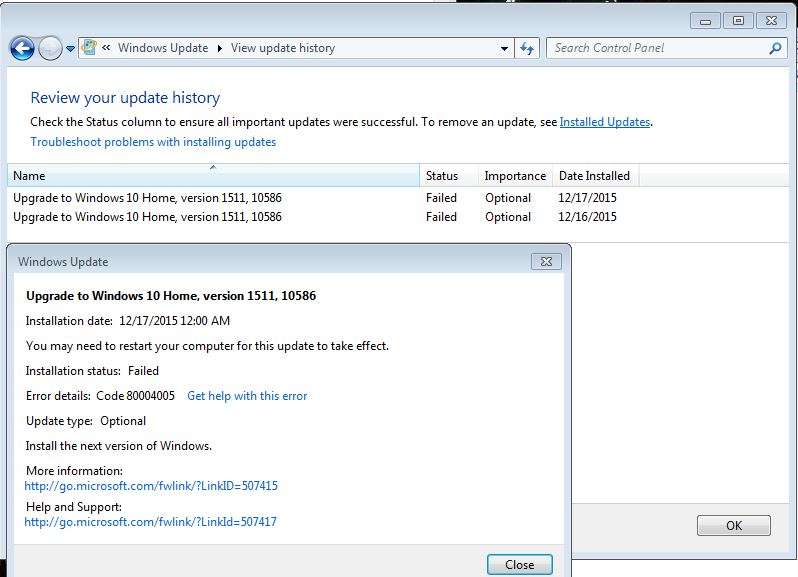The image size is (798, 577).
Task: Click the magnifier search icon
Action: (775, 48)
